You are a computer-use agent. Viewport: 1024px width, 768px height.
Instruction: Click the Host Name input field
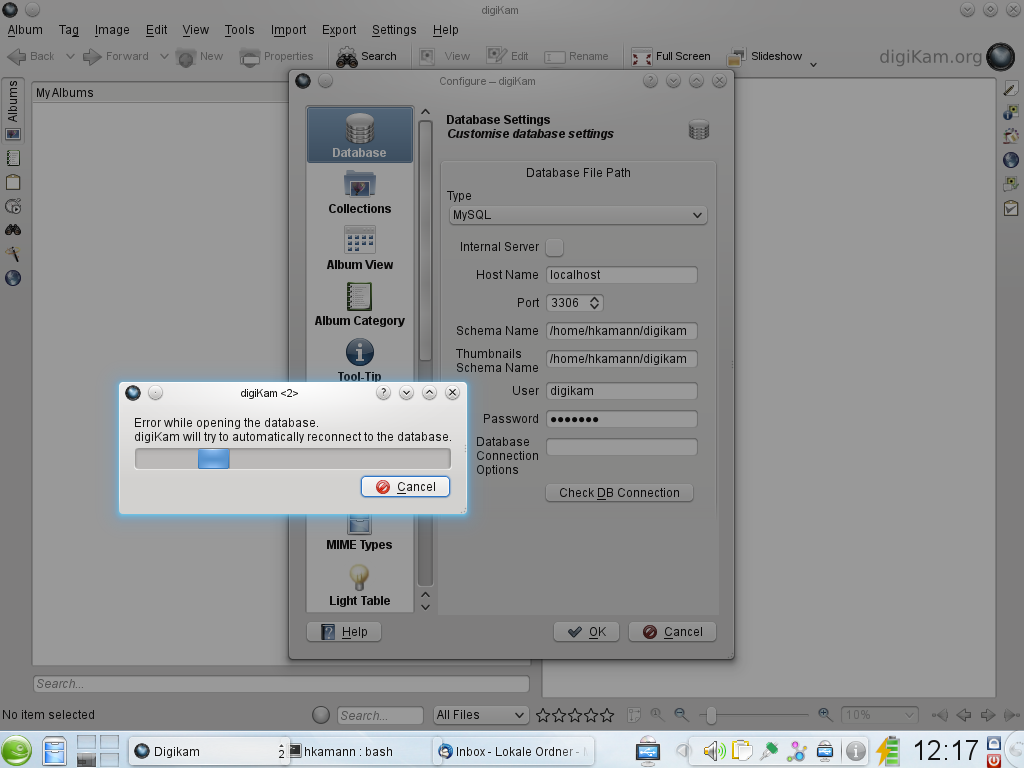point(621,275)
